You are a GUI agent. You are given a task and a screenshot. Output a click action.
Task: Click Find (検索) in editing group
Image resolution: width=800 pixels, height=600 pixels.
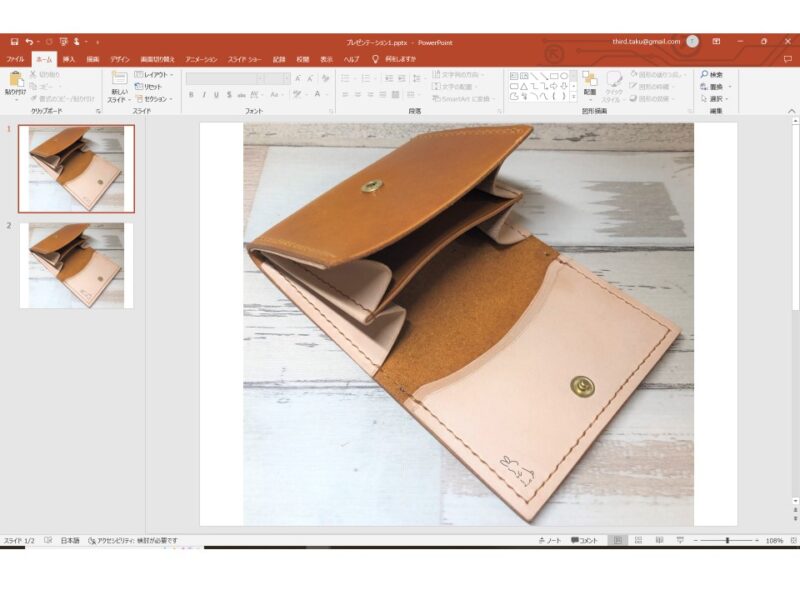[712, 74]
